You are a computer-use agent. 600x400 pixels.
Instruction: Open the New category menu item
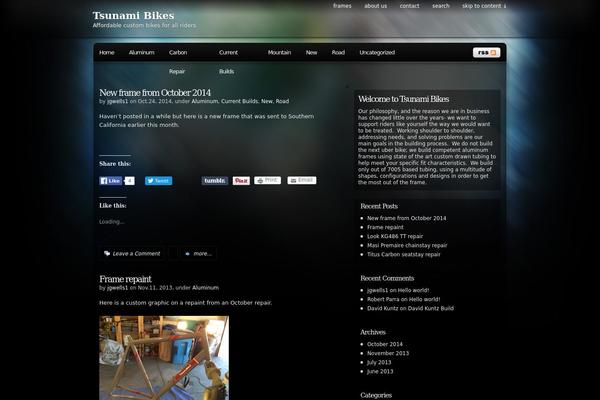point(311,52)
